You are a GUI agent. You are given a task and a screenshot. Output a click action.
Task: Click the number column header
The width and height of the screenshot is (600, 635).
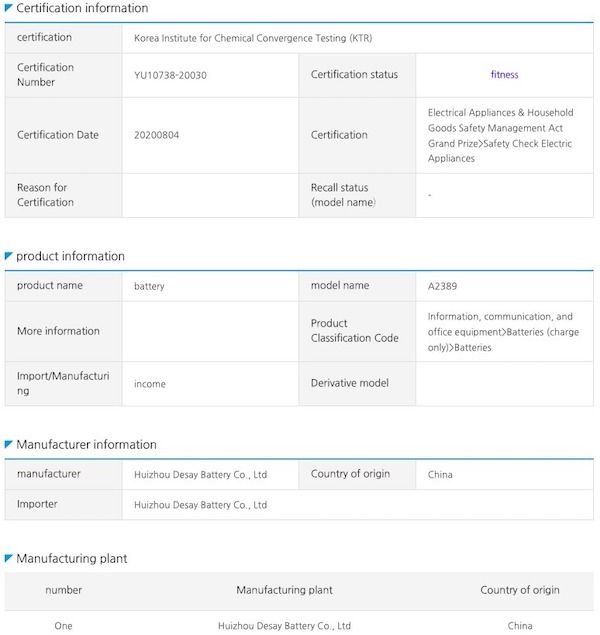point(64,590)
